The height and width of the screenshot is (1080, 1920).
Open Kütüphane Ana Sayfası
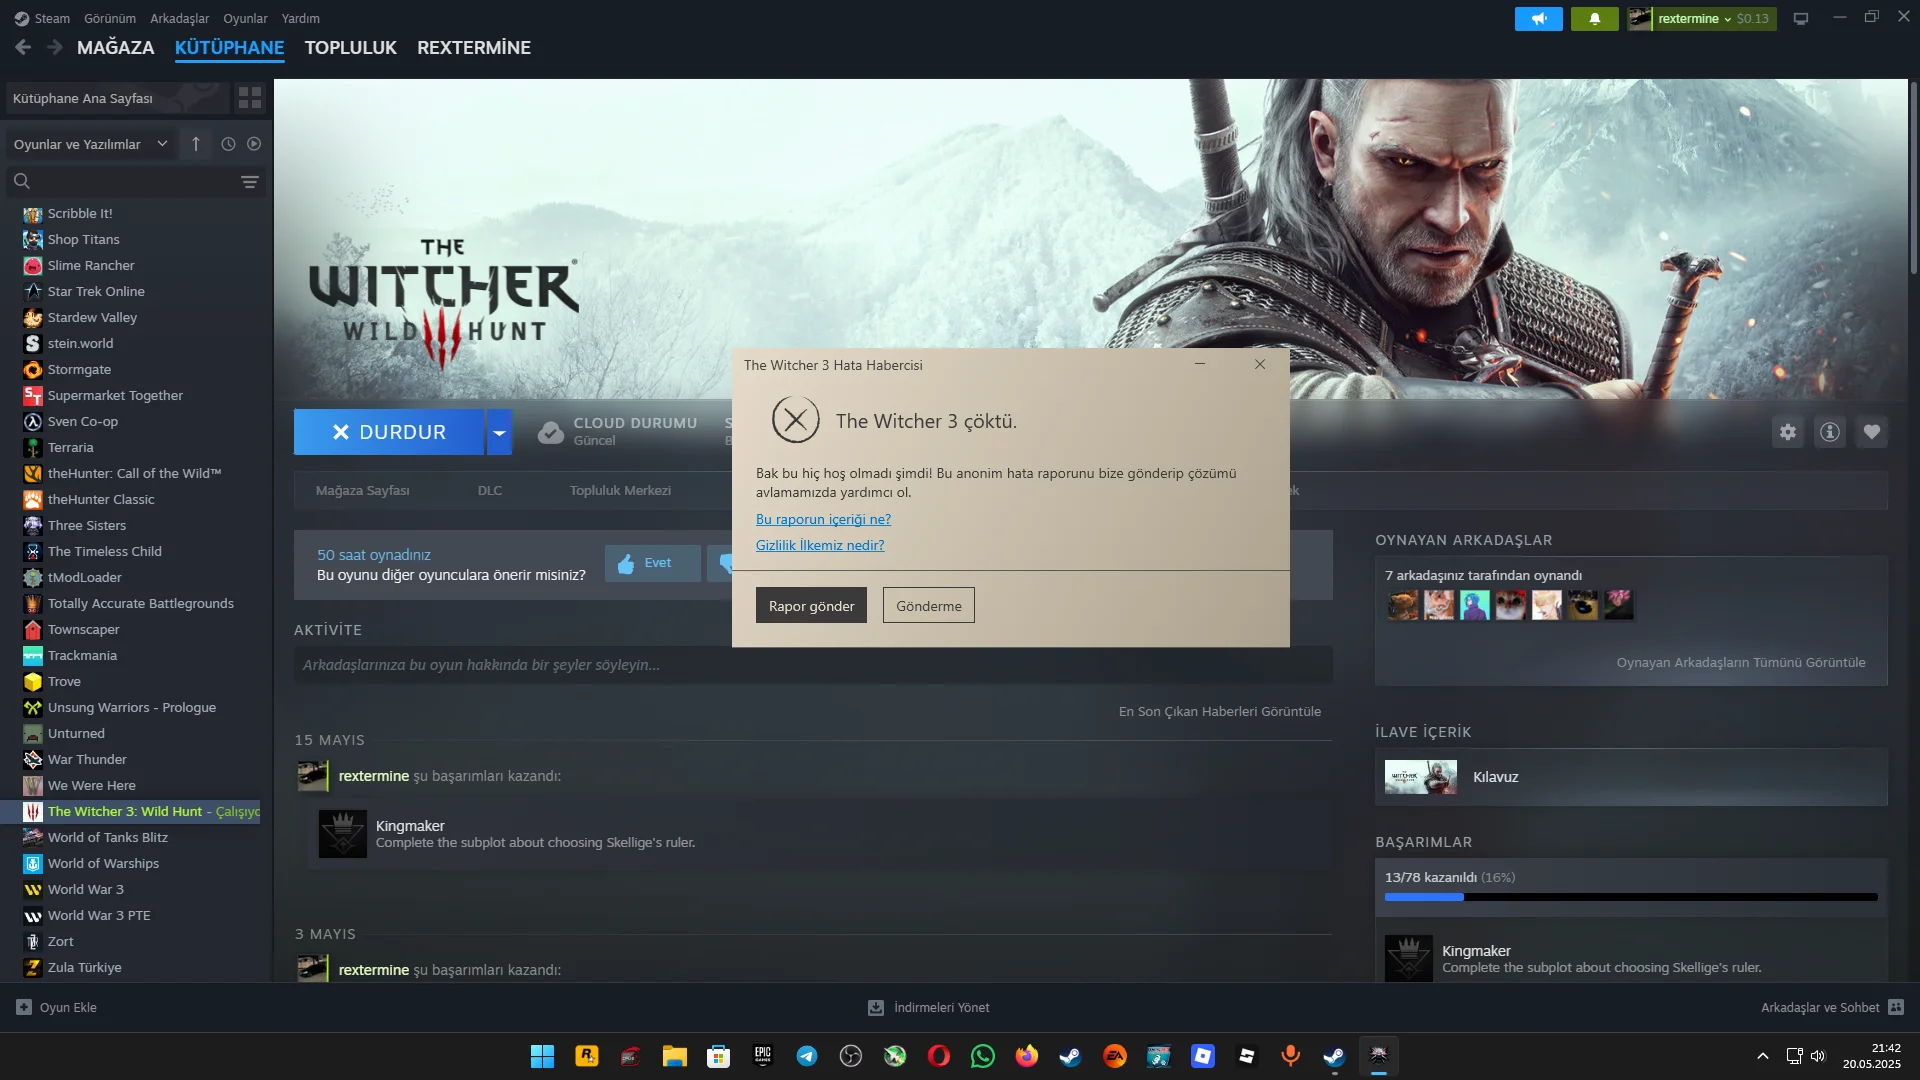click(x=116, y=98)
